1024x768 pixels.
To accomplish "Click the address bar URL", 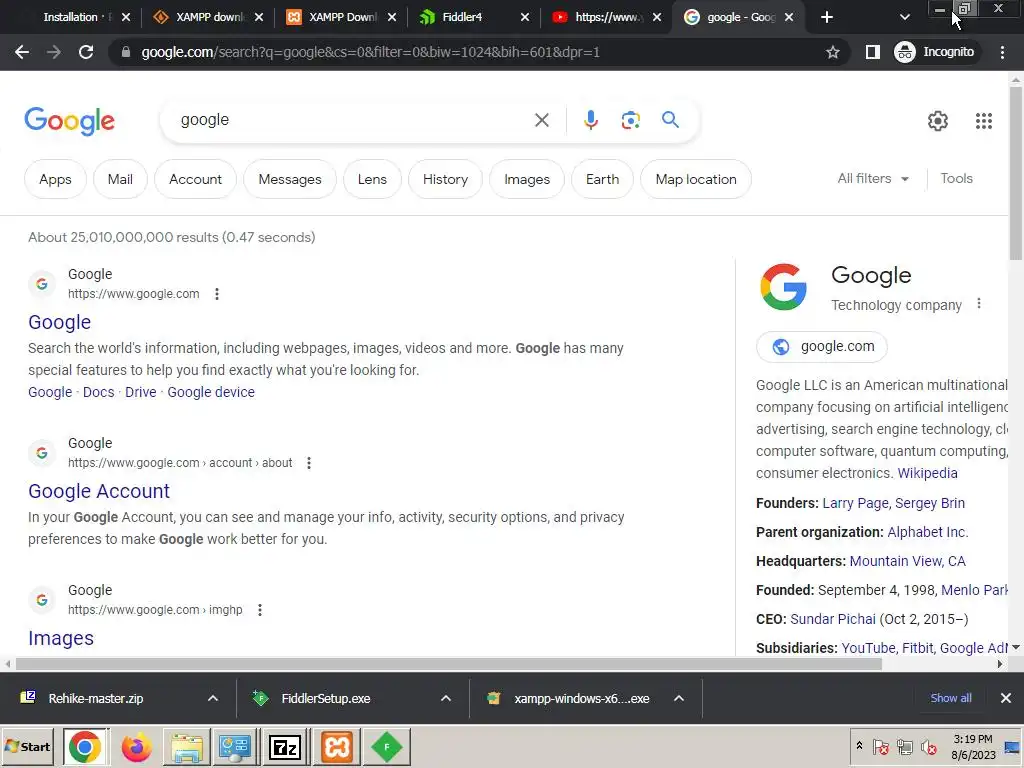I will (x=370, y=52).
